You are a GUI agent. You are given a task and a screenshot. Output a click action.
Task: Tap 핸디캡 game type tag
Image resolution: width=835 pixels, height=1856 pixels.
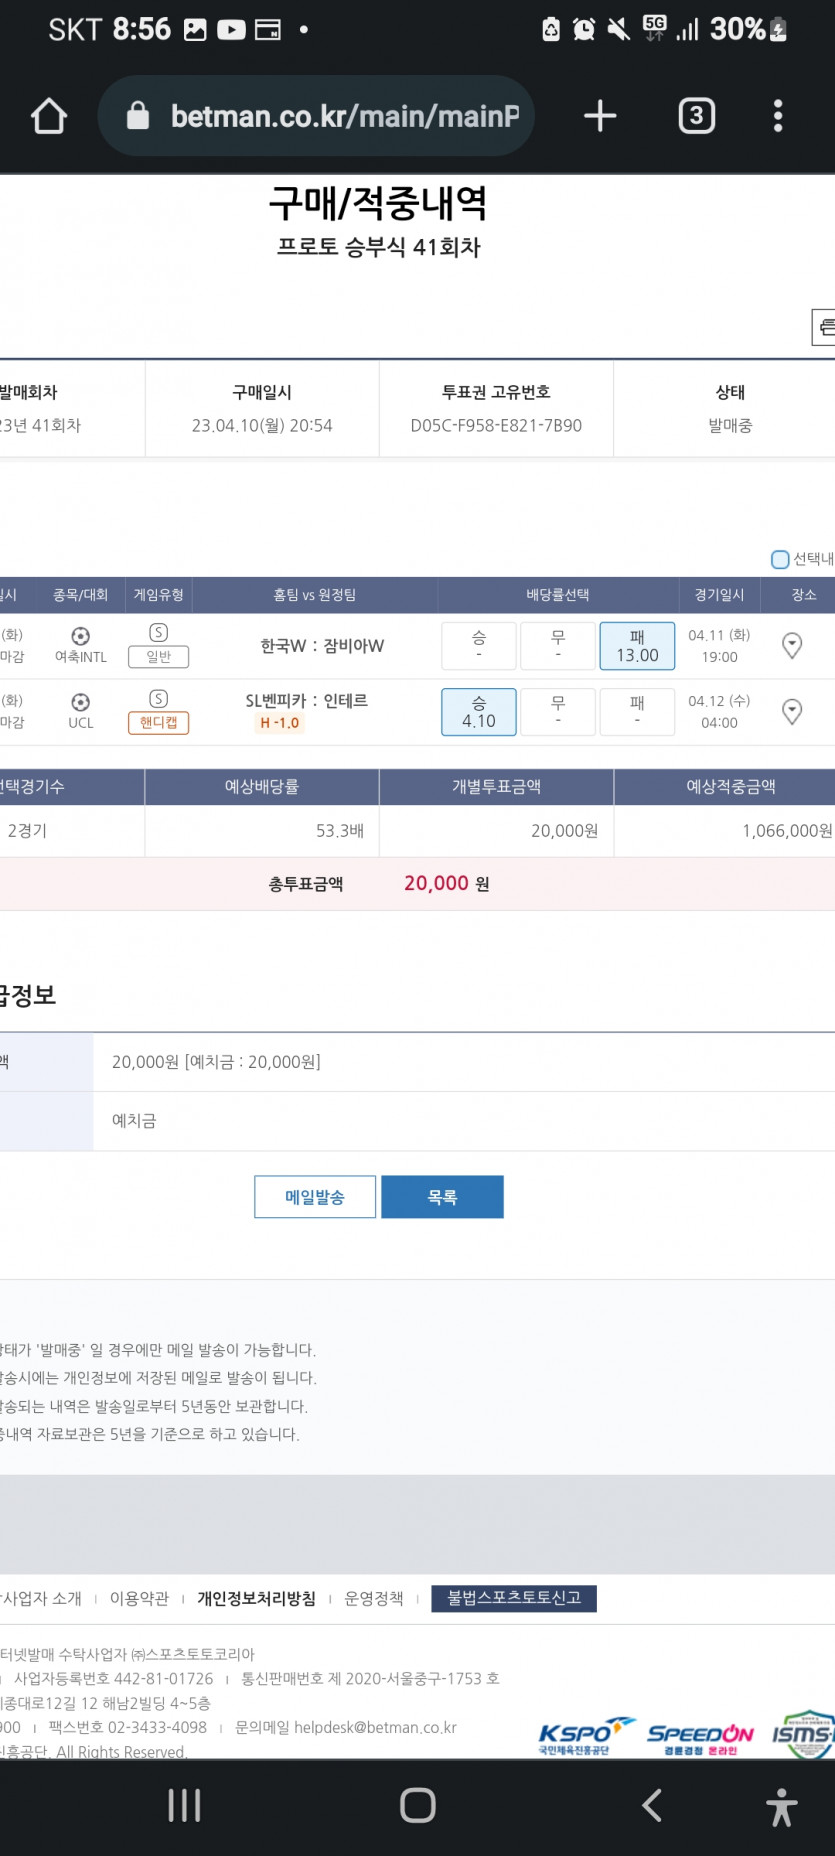tap(158, 723)
